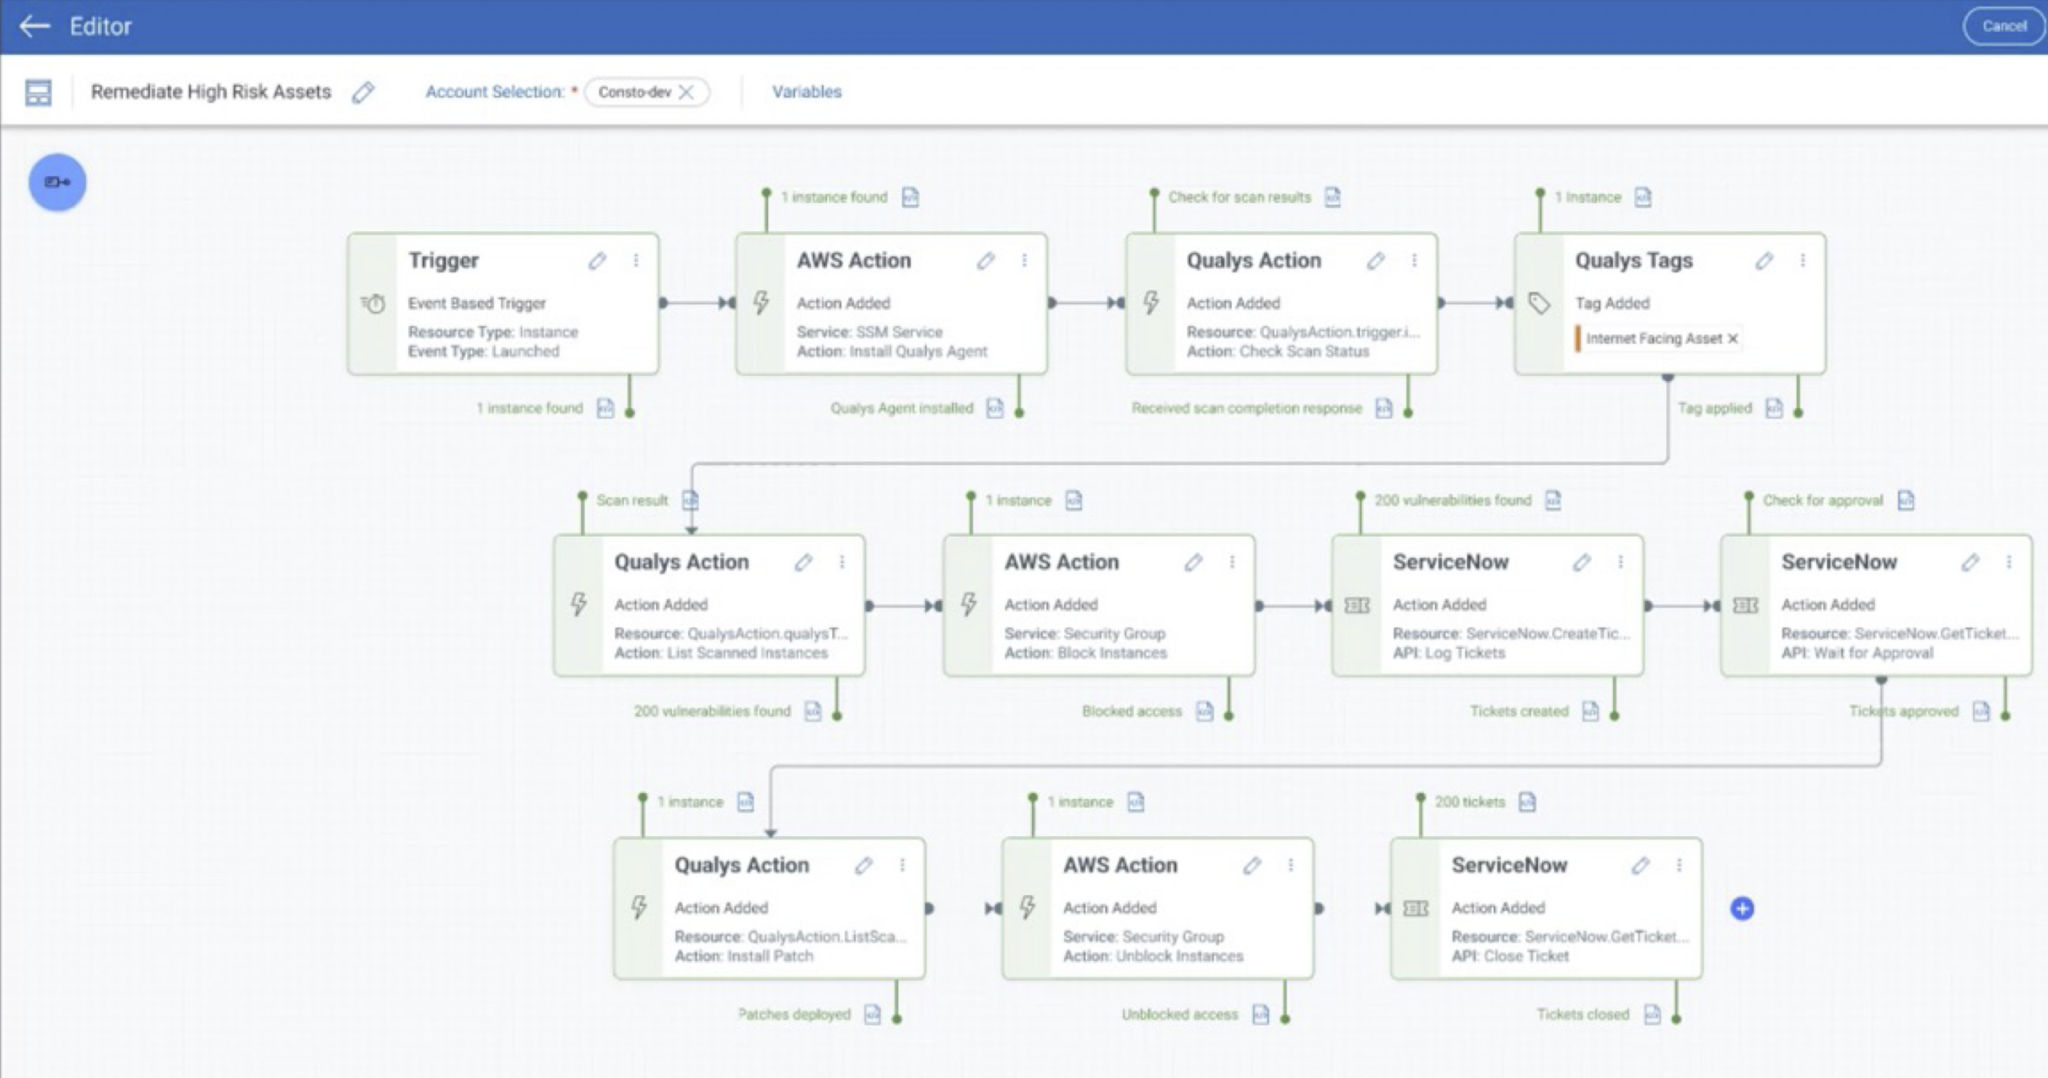Open the three-dot menu on the Trigger node
The width and height of the screenshot is (2048, 1078).
[x=637, y=260]
